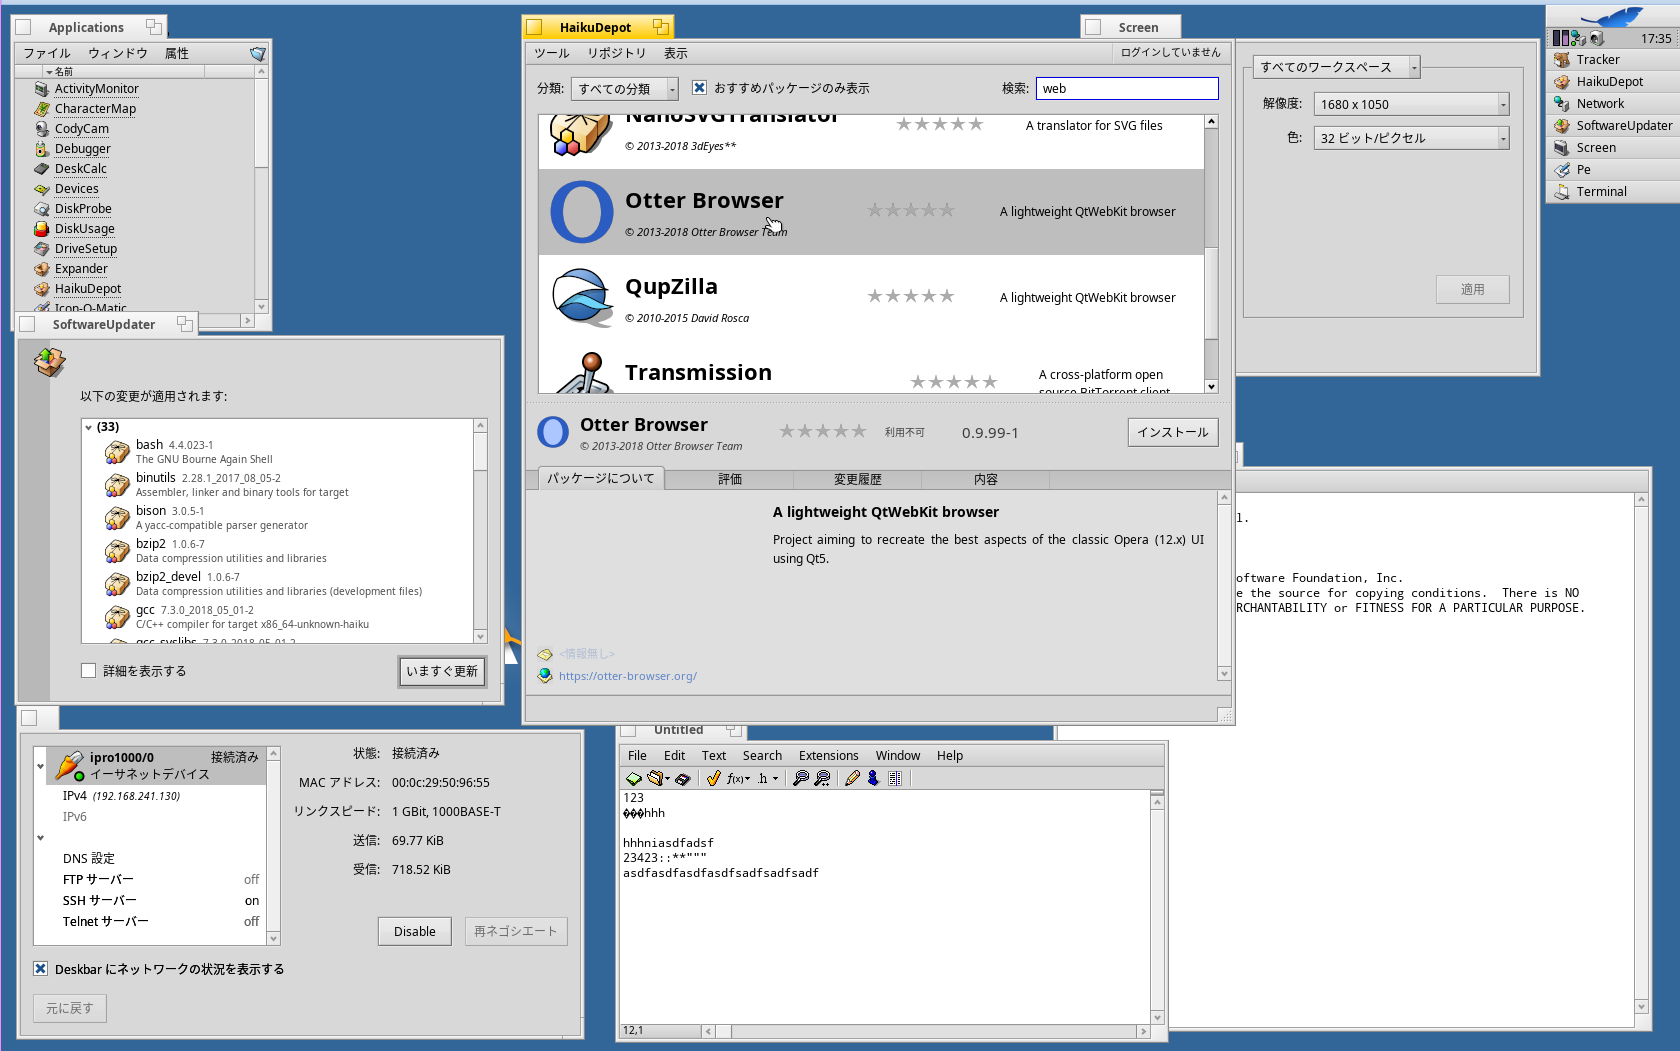Click the Pe editor horizontal scrollbar
The image size is (1680, 1051).
pyautogui.click(x=926, y=1031)
